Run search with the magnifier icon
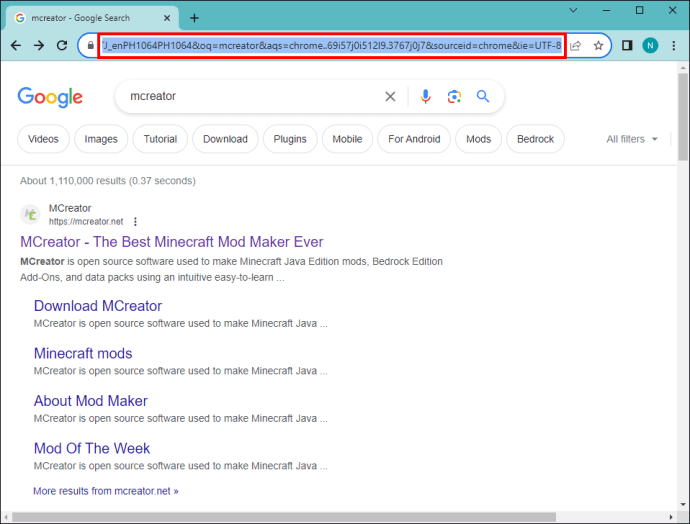690x524 pixels. tap(483, 96)
